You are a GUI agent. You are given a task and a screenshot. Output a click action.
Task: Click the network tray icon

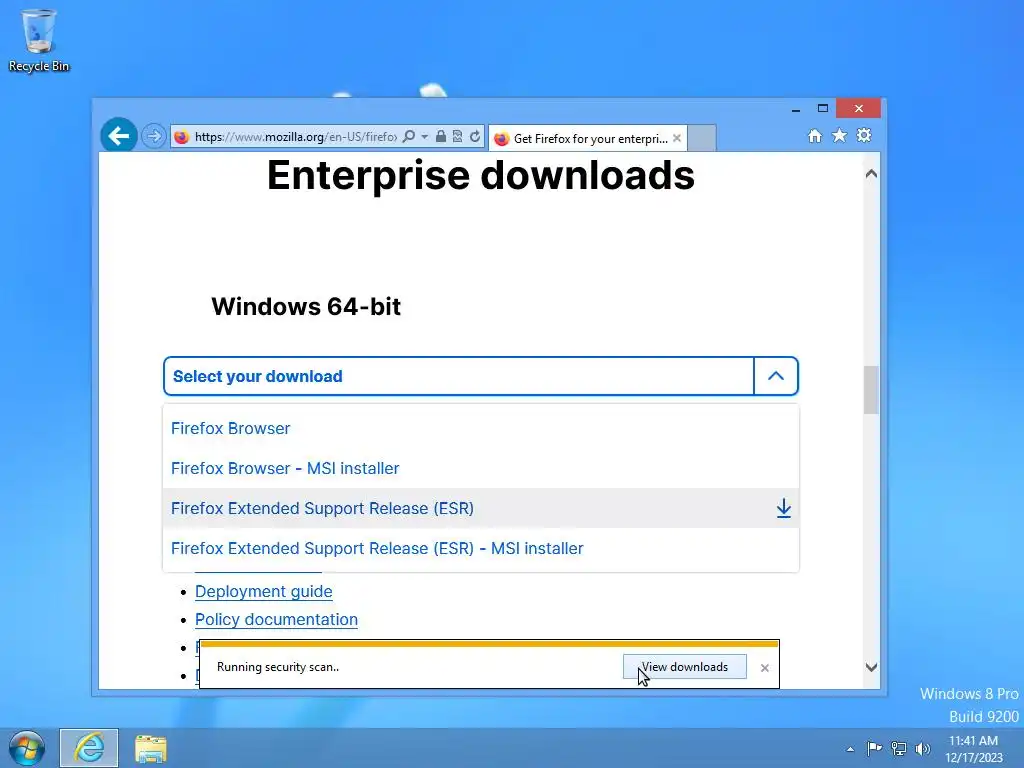tap(899, 748)
